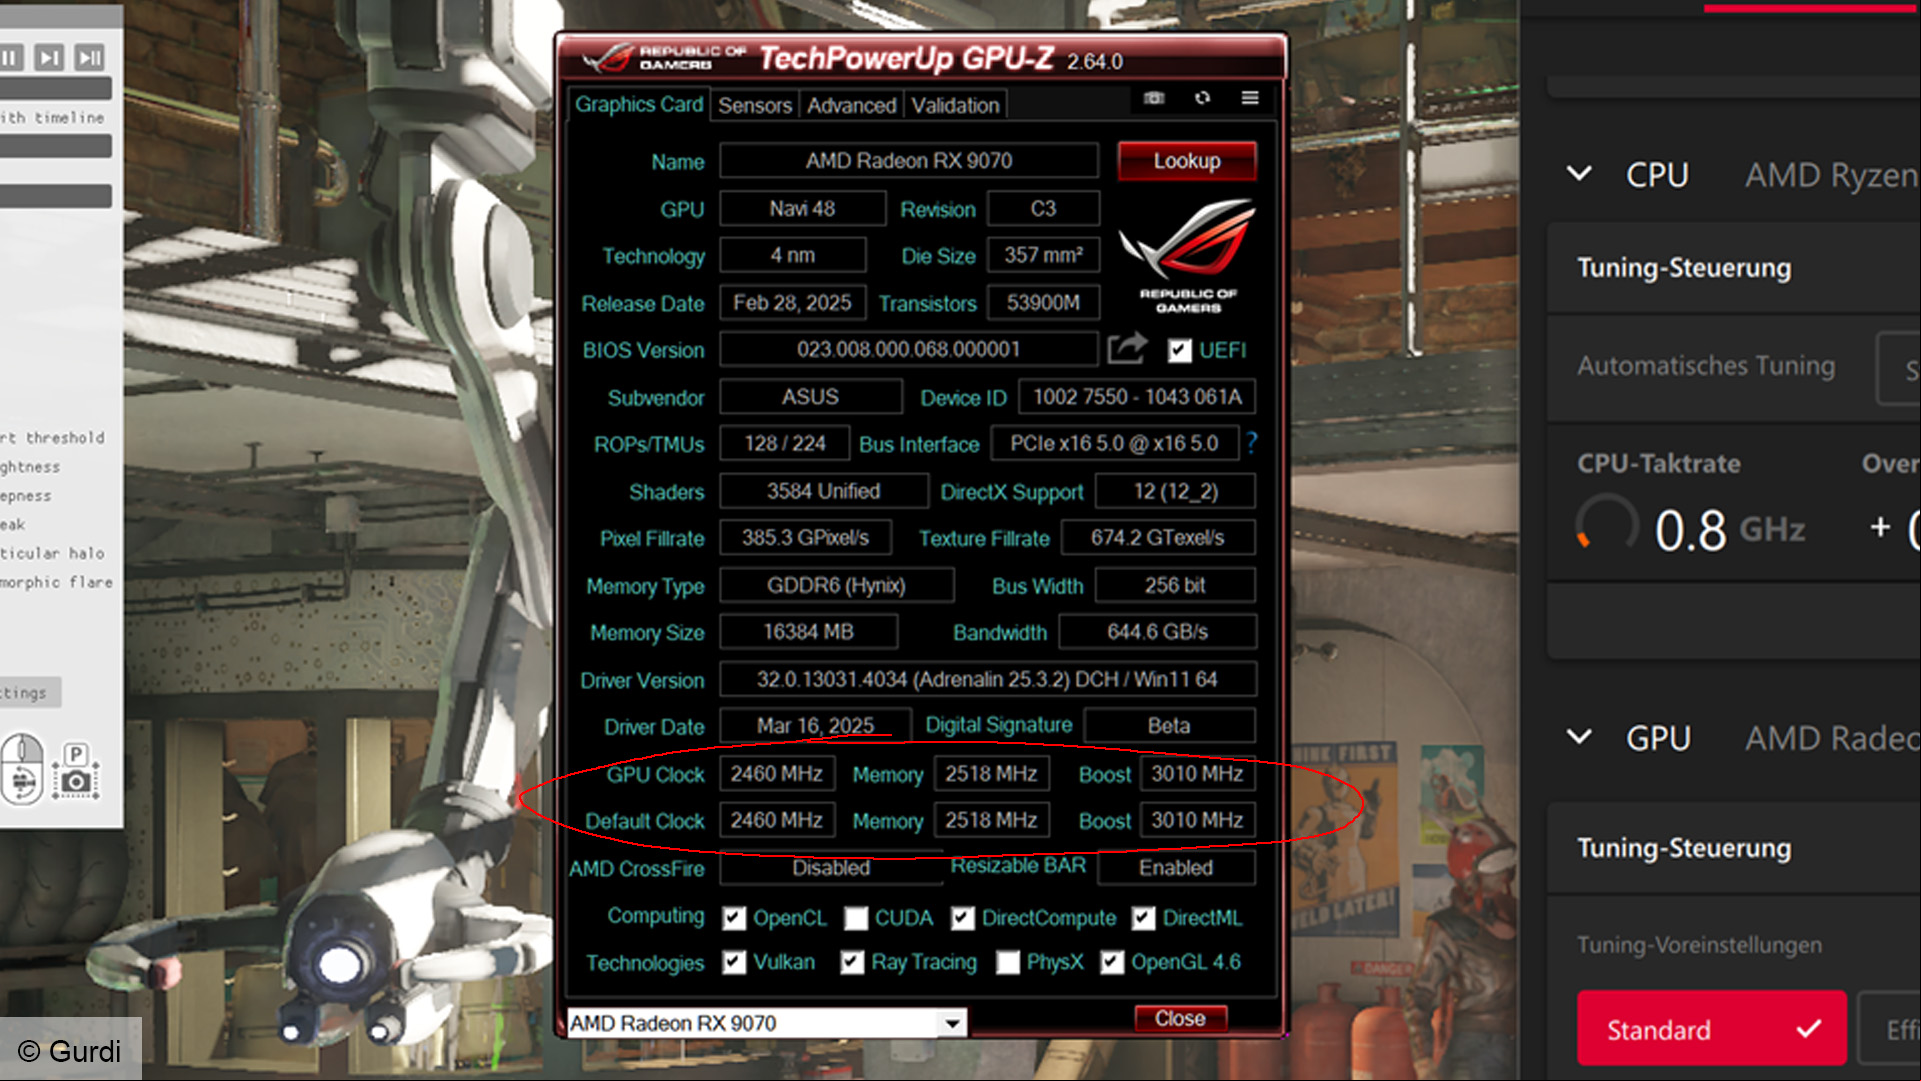Click the Driver Version field

pyautogui.click(x=987, y=679)
